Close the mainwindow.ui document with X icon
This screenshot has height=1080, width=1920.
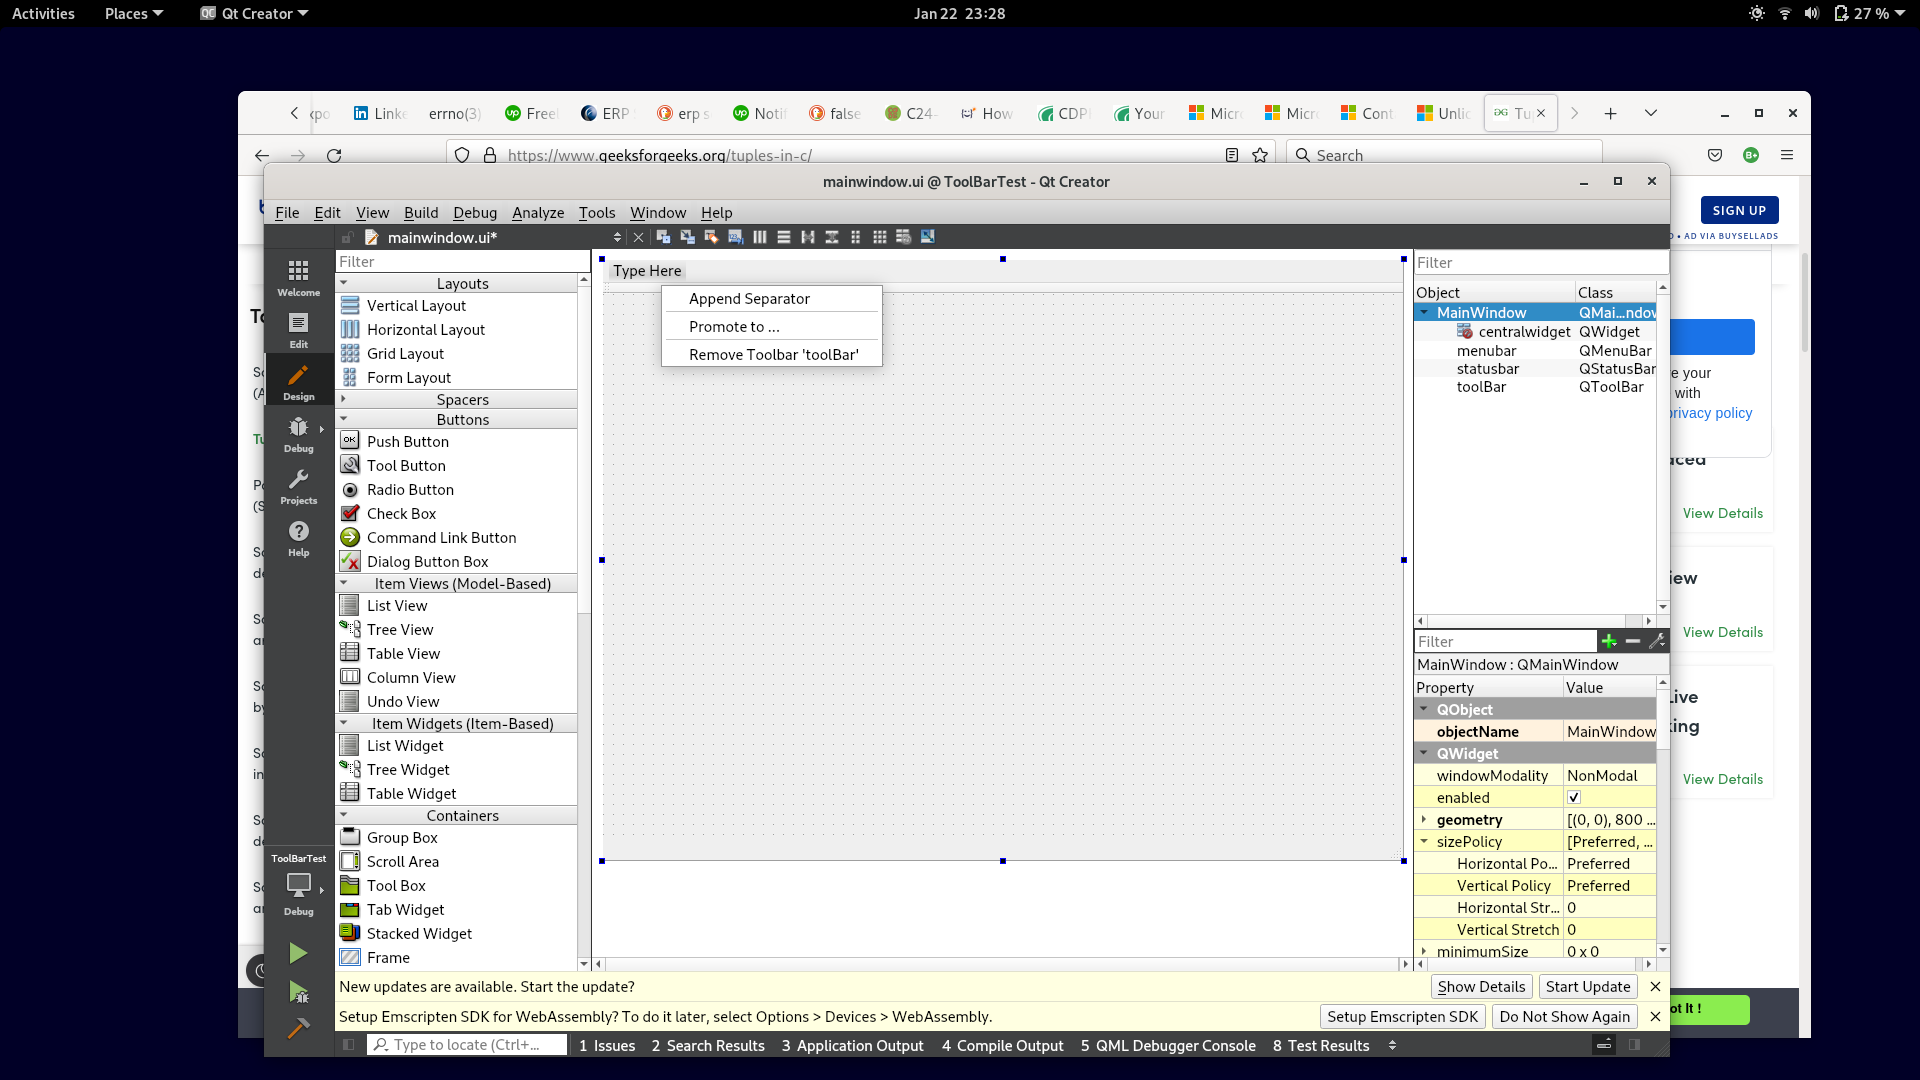pyautogui.click(x=638, y=237)
